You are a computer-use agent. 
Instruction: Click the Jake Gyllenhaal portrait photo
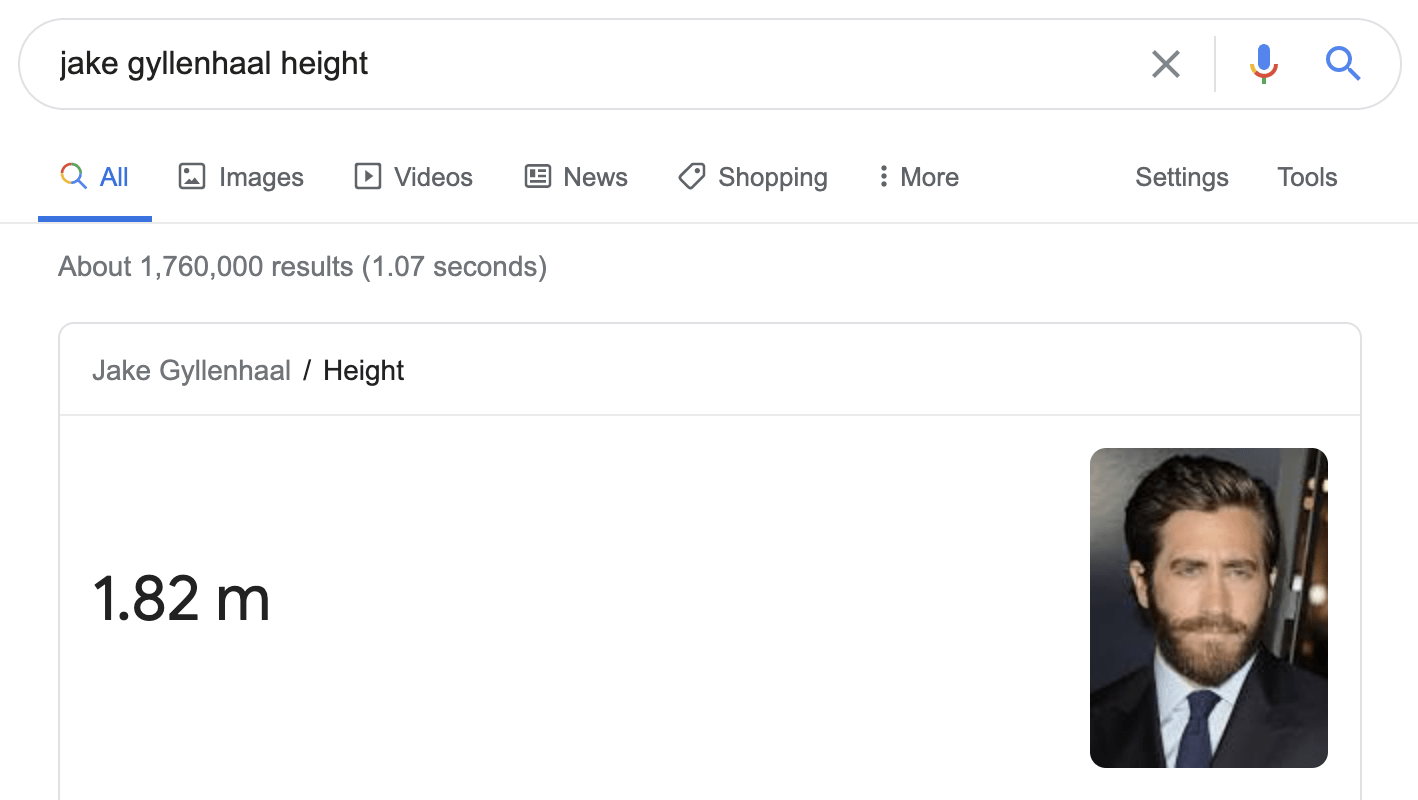click(x=1208, y=606)
